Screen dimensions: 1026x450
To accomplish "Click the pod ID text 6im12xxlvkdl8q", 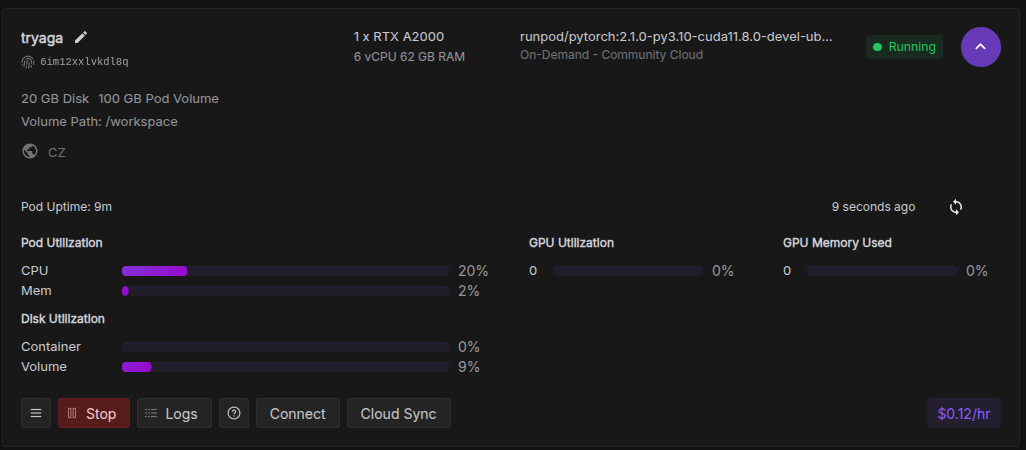I will coord(84,61).
